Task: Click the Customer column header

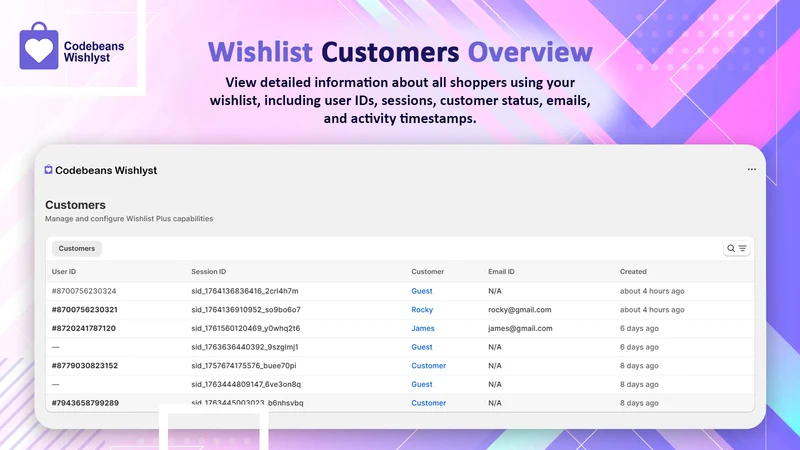Action: coord(428,271)
